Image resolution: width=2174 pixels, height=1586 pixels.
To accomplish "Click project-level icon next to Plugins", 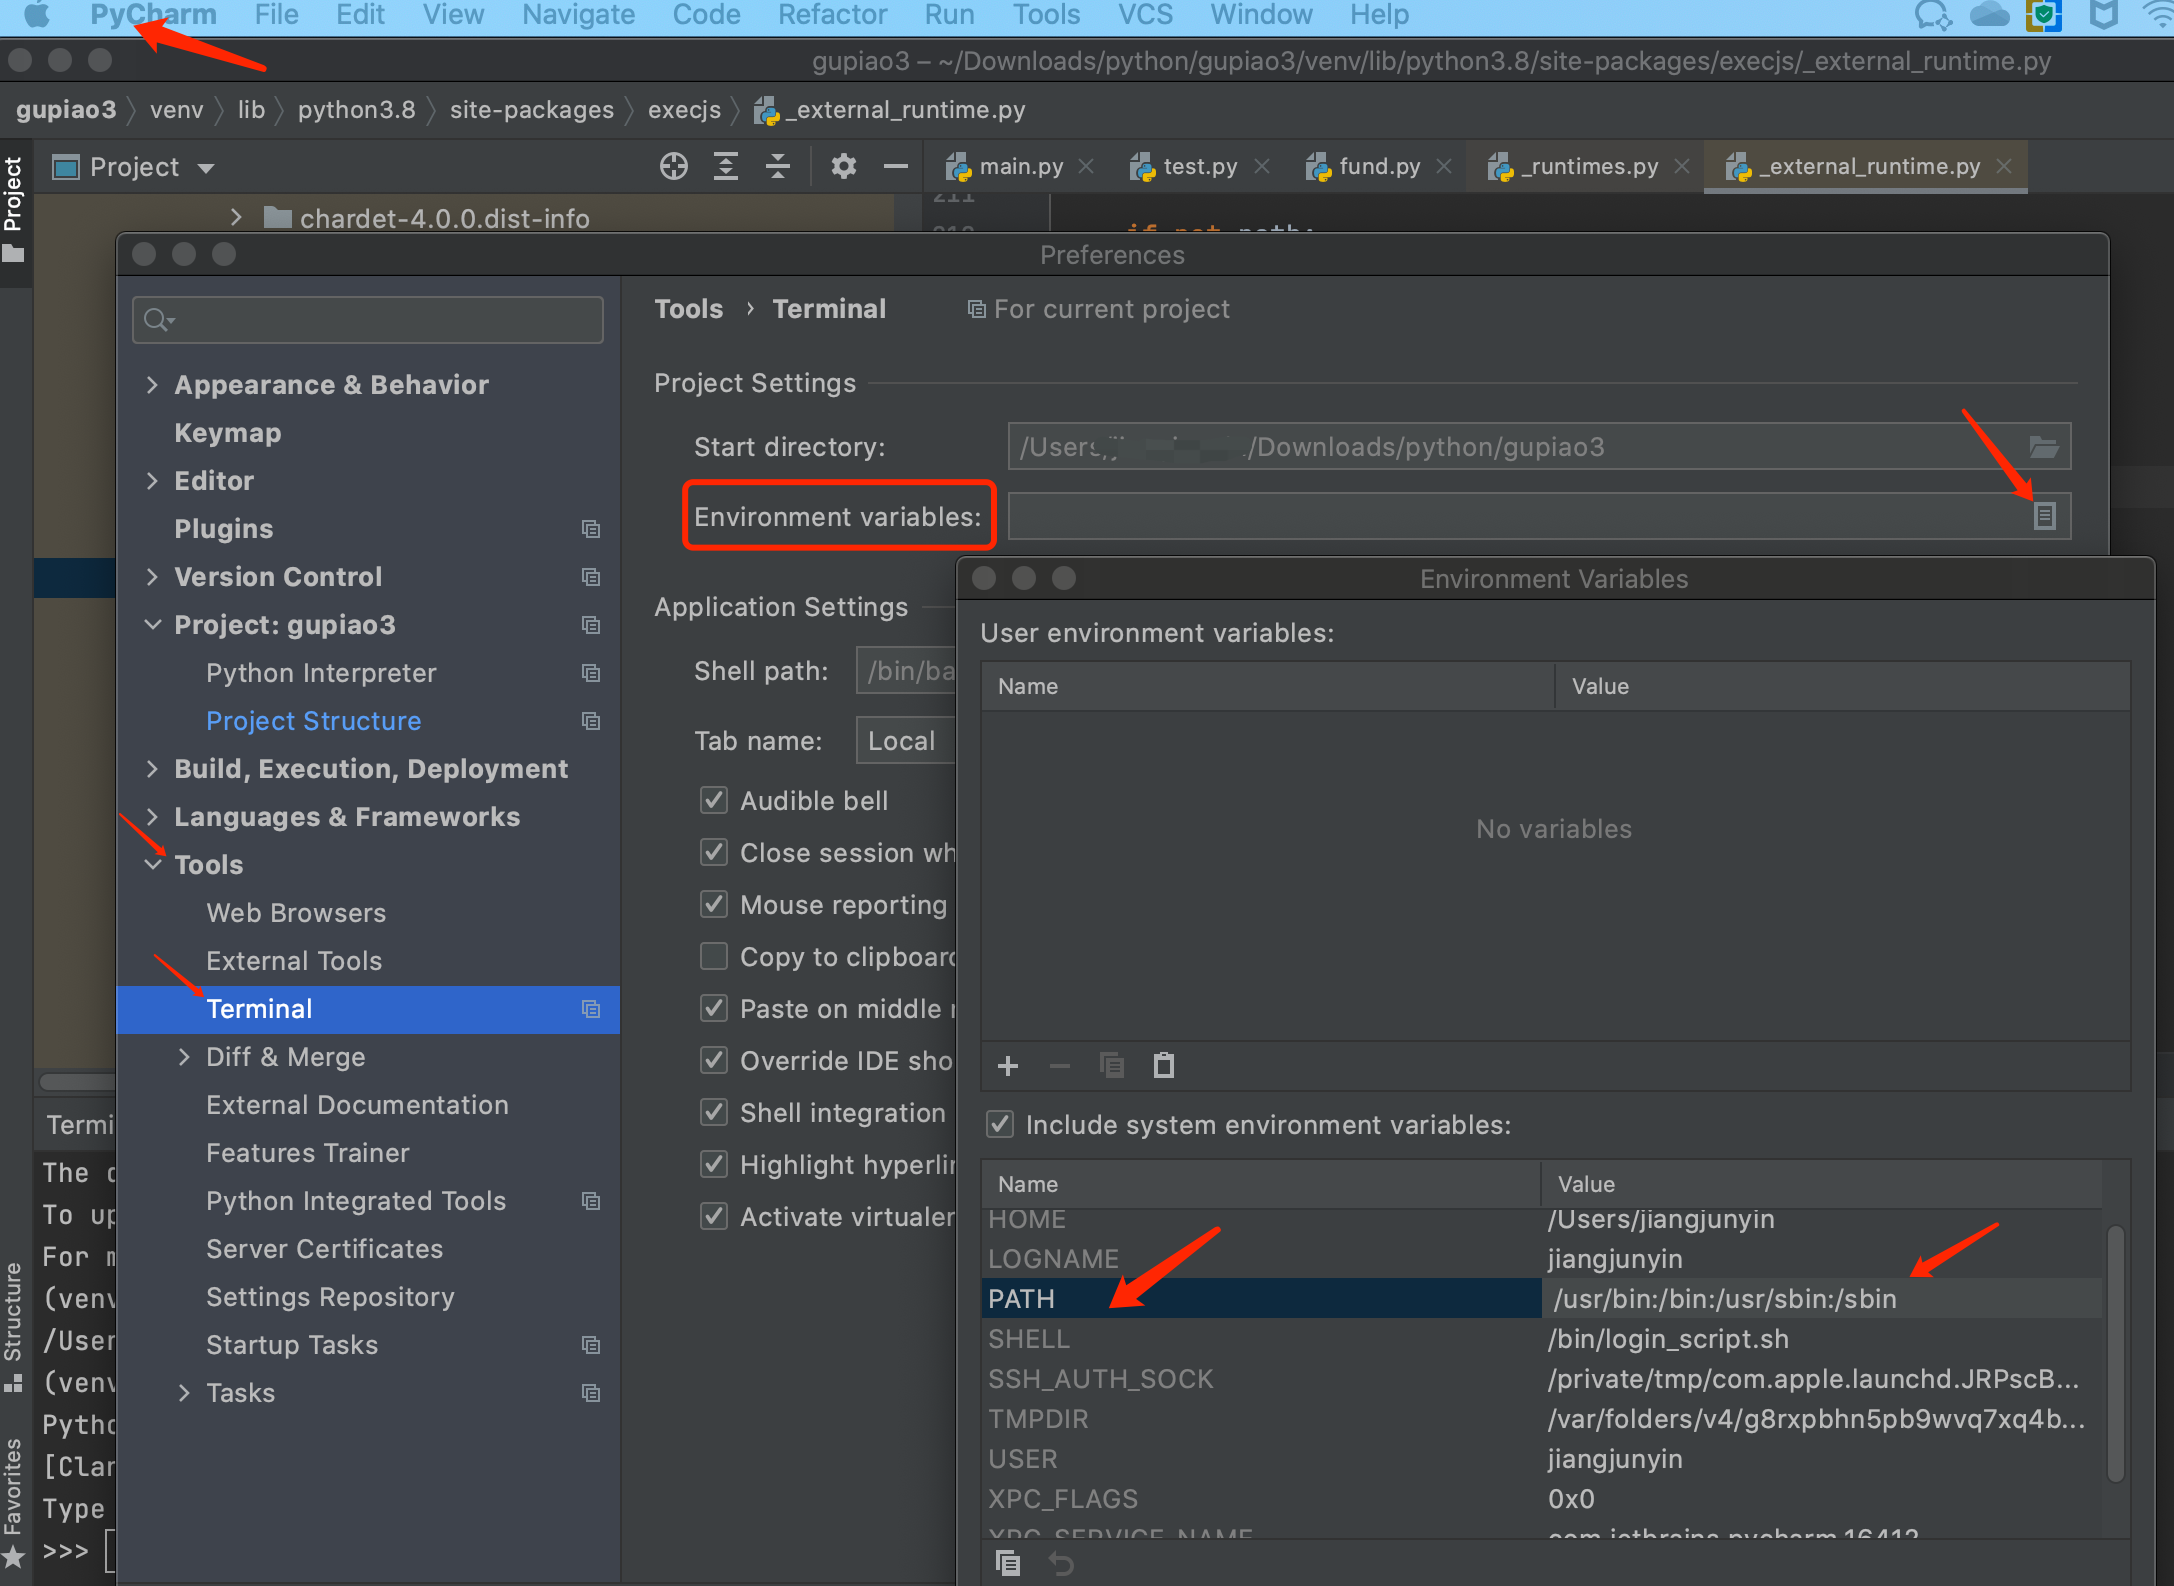I will (x=591, y=529).
